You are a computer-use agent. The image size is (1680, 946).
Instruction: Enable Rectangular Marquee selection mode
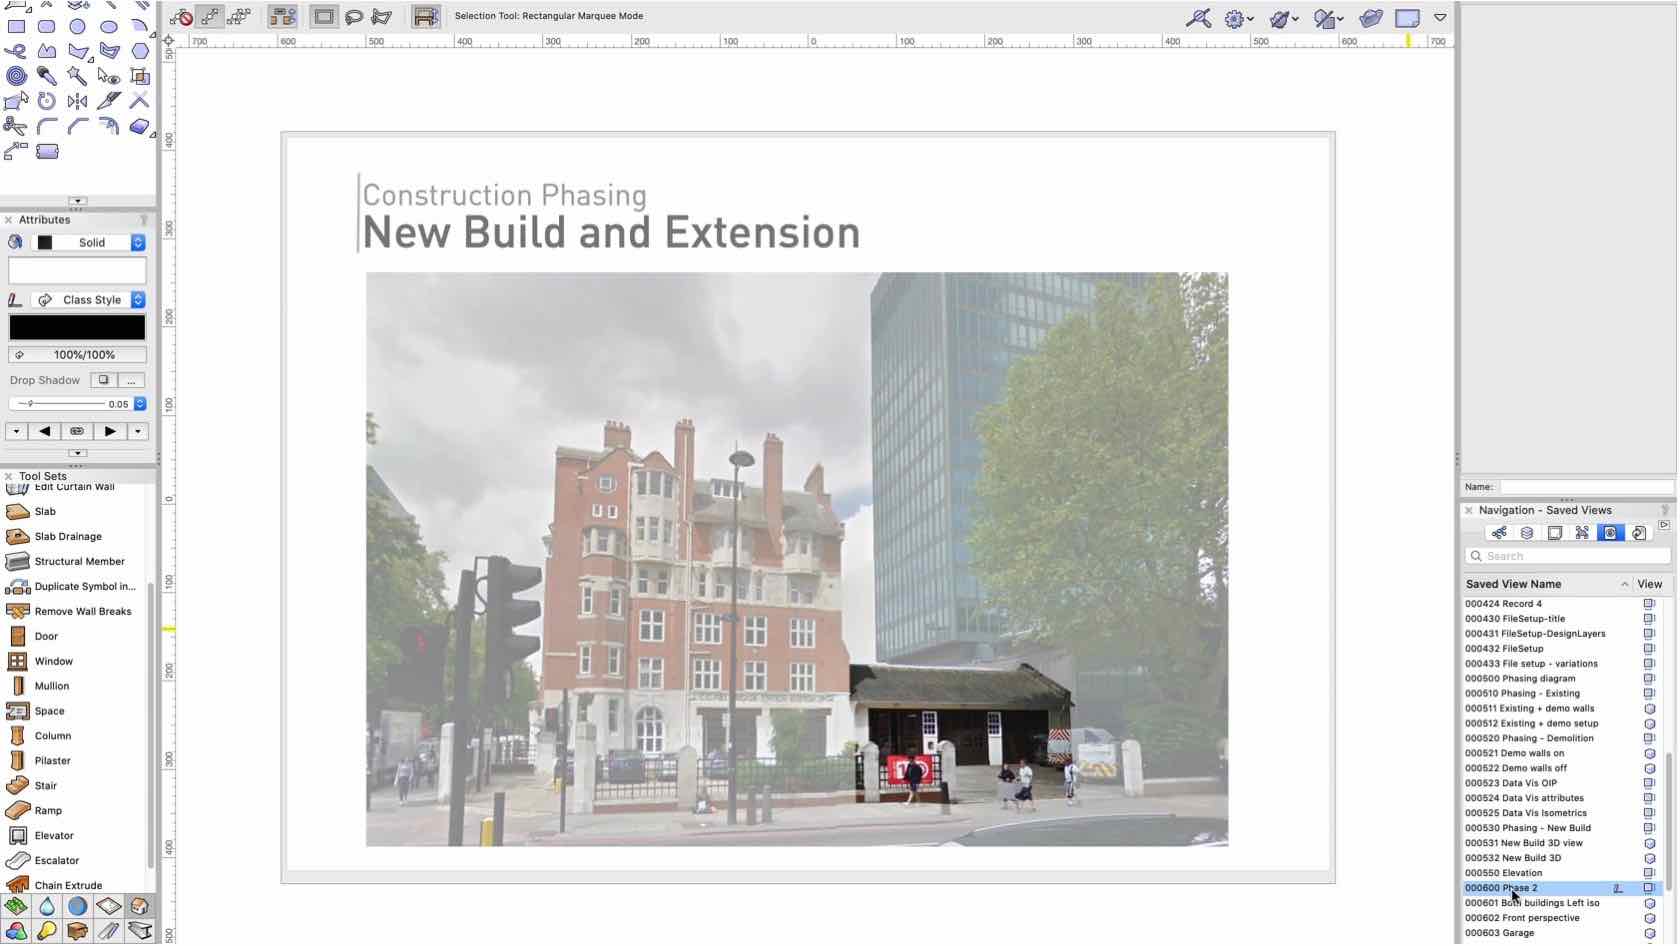(x=324, y=17)
